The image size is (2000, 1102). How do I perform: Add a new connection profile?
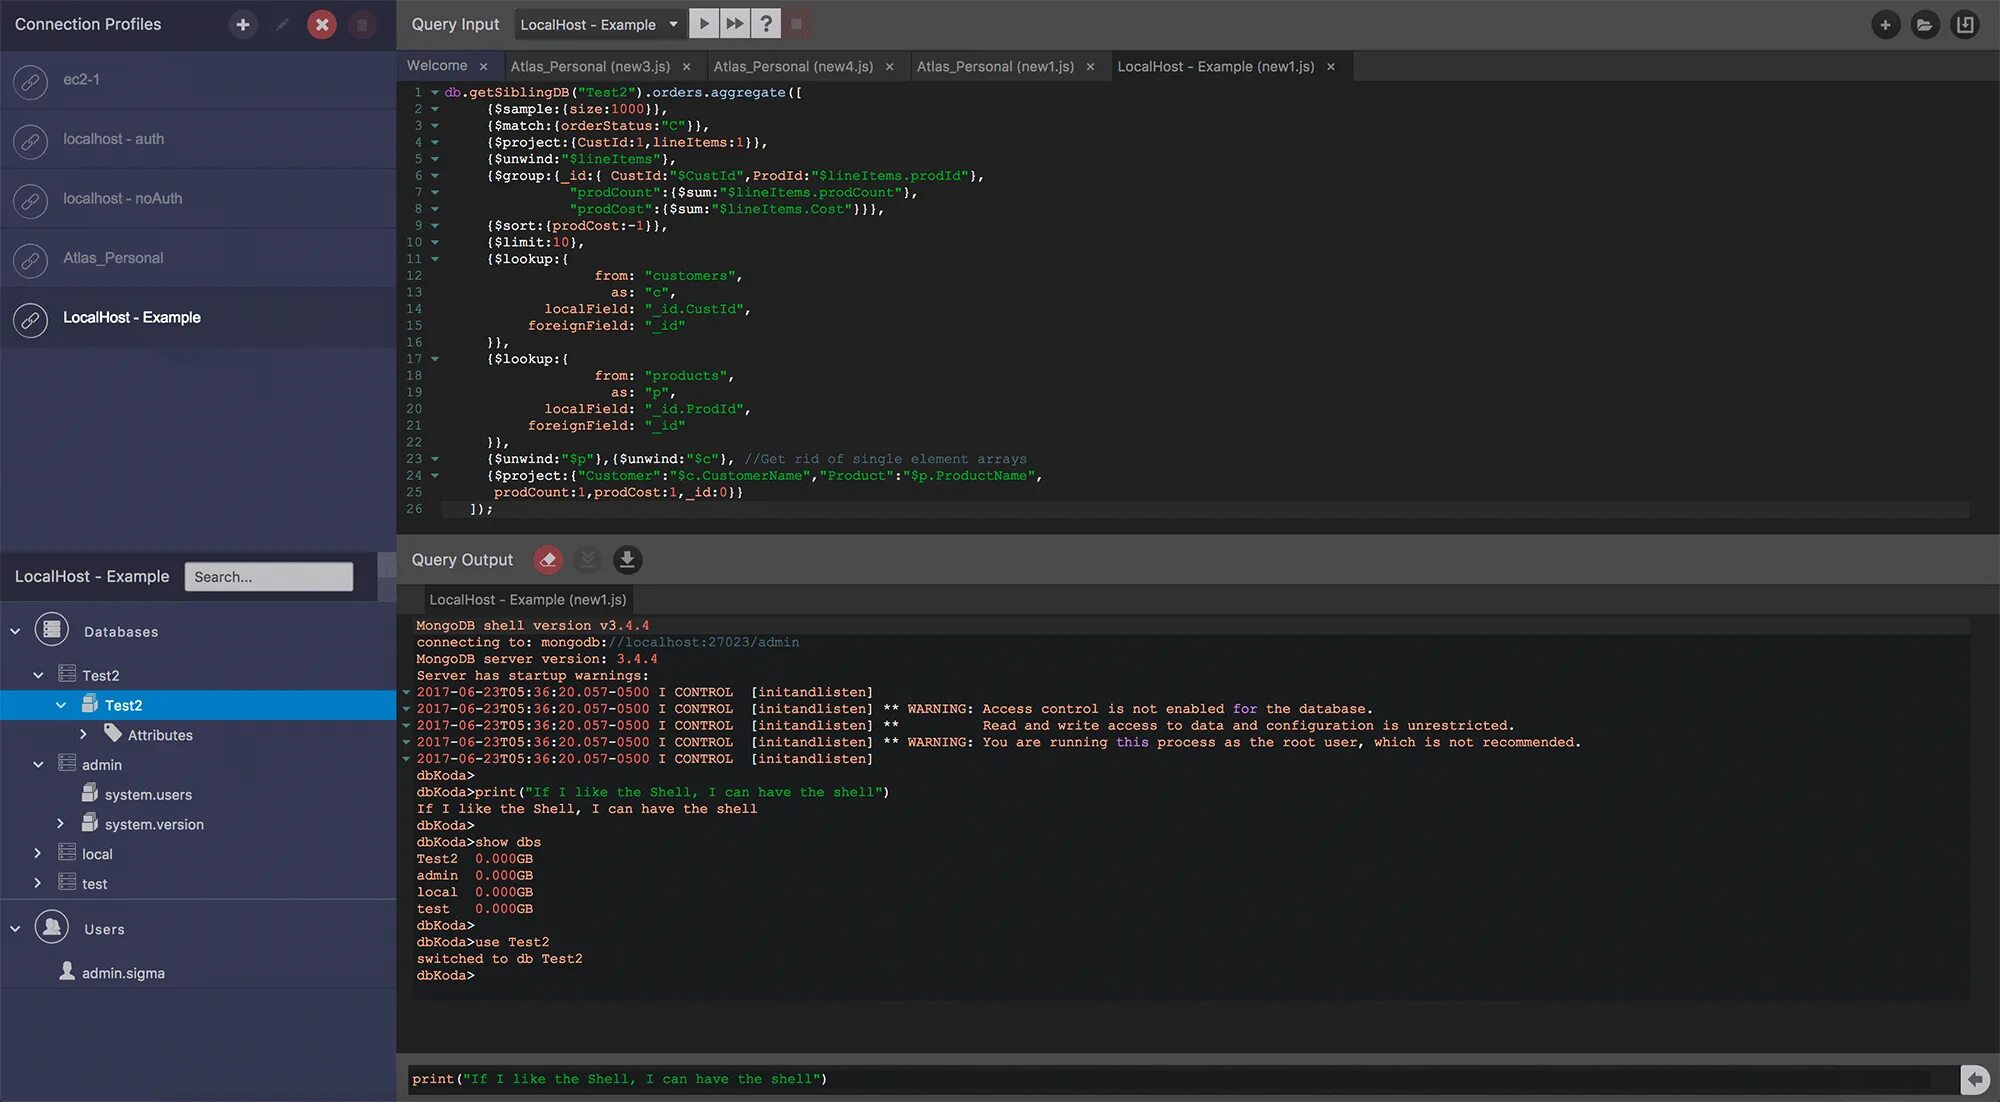click(x=242, y=24)
